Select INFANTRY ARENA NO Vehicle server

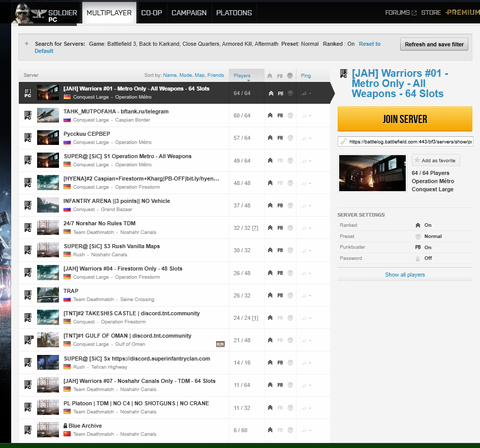point(174,205)
